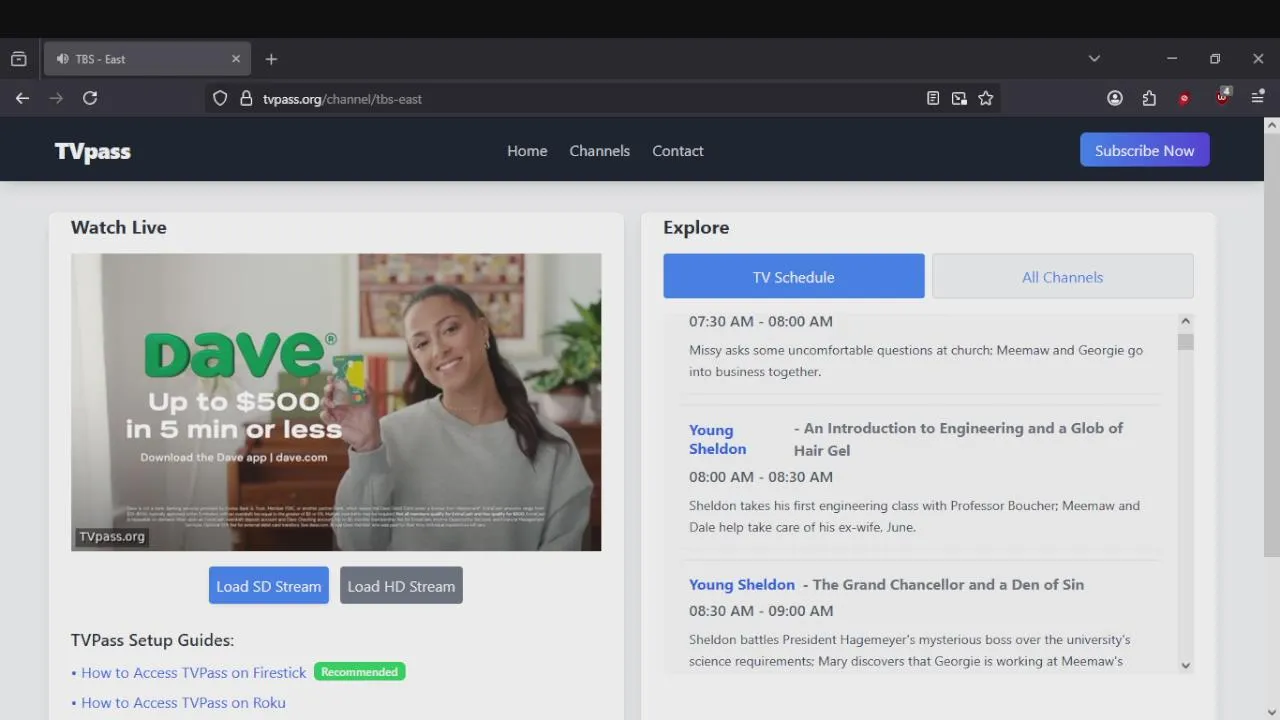Open How to Access TVPass on Firestick
Image resolution: width=1280 pixels, height=720 pixels.
click(x=194, y=673)
